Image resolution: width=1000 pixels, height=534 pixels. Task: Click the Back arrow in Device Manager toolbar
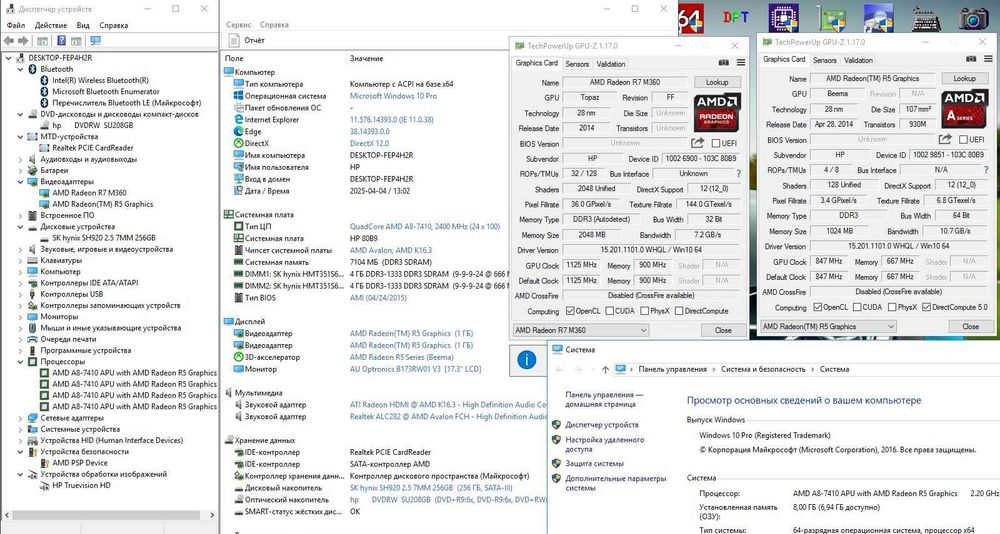(9, 41)
